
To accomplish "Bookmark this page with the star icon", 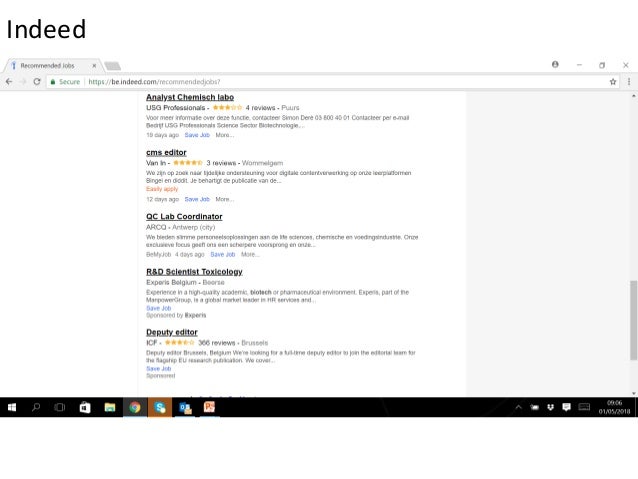I will tap(613, 82).
